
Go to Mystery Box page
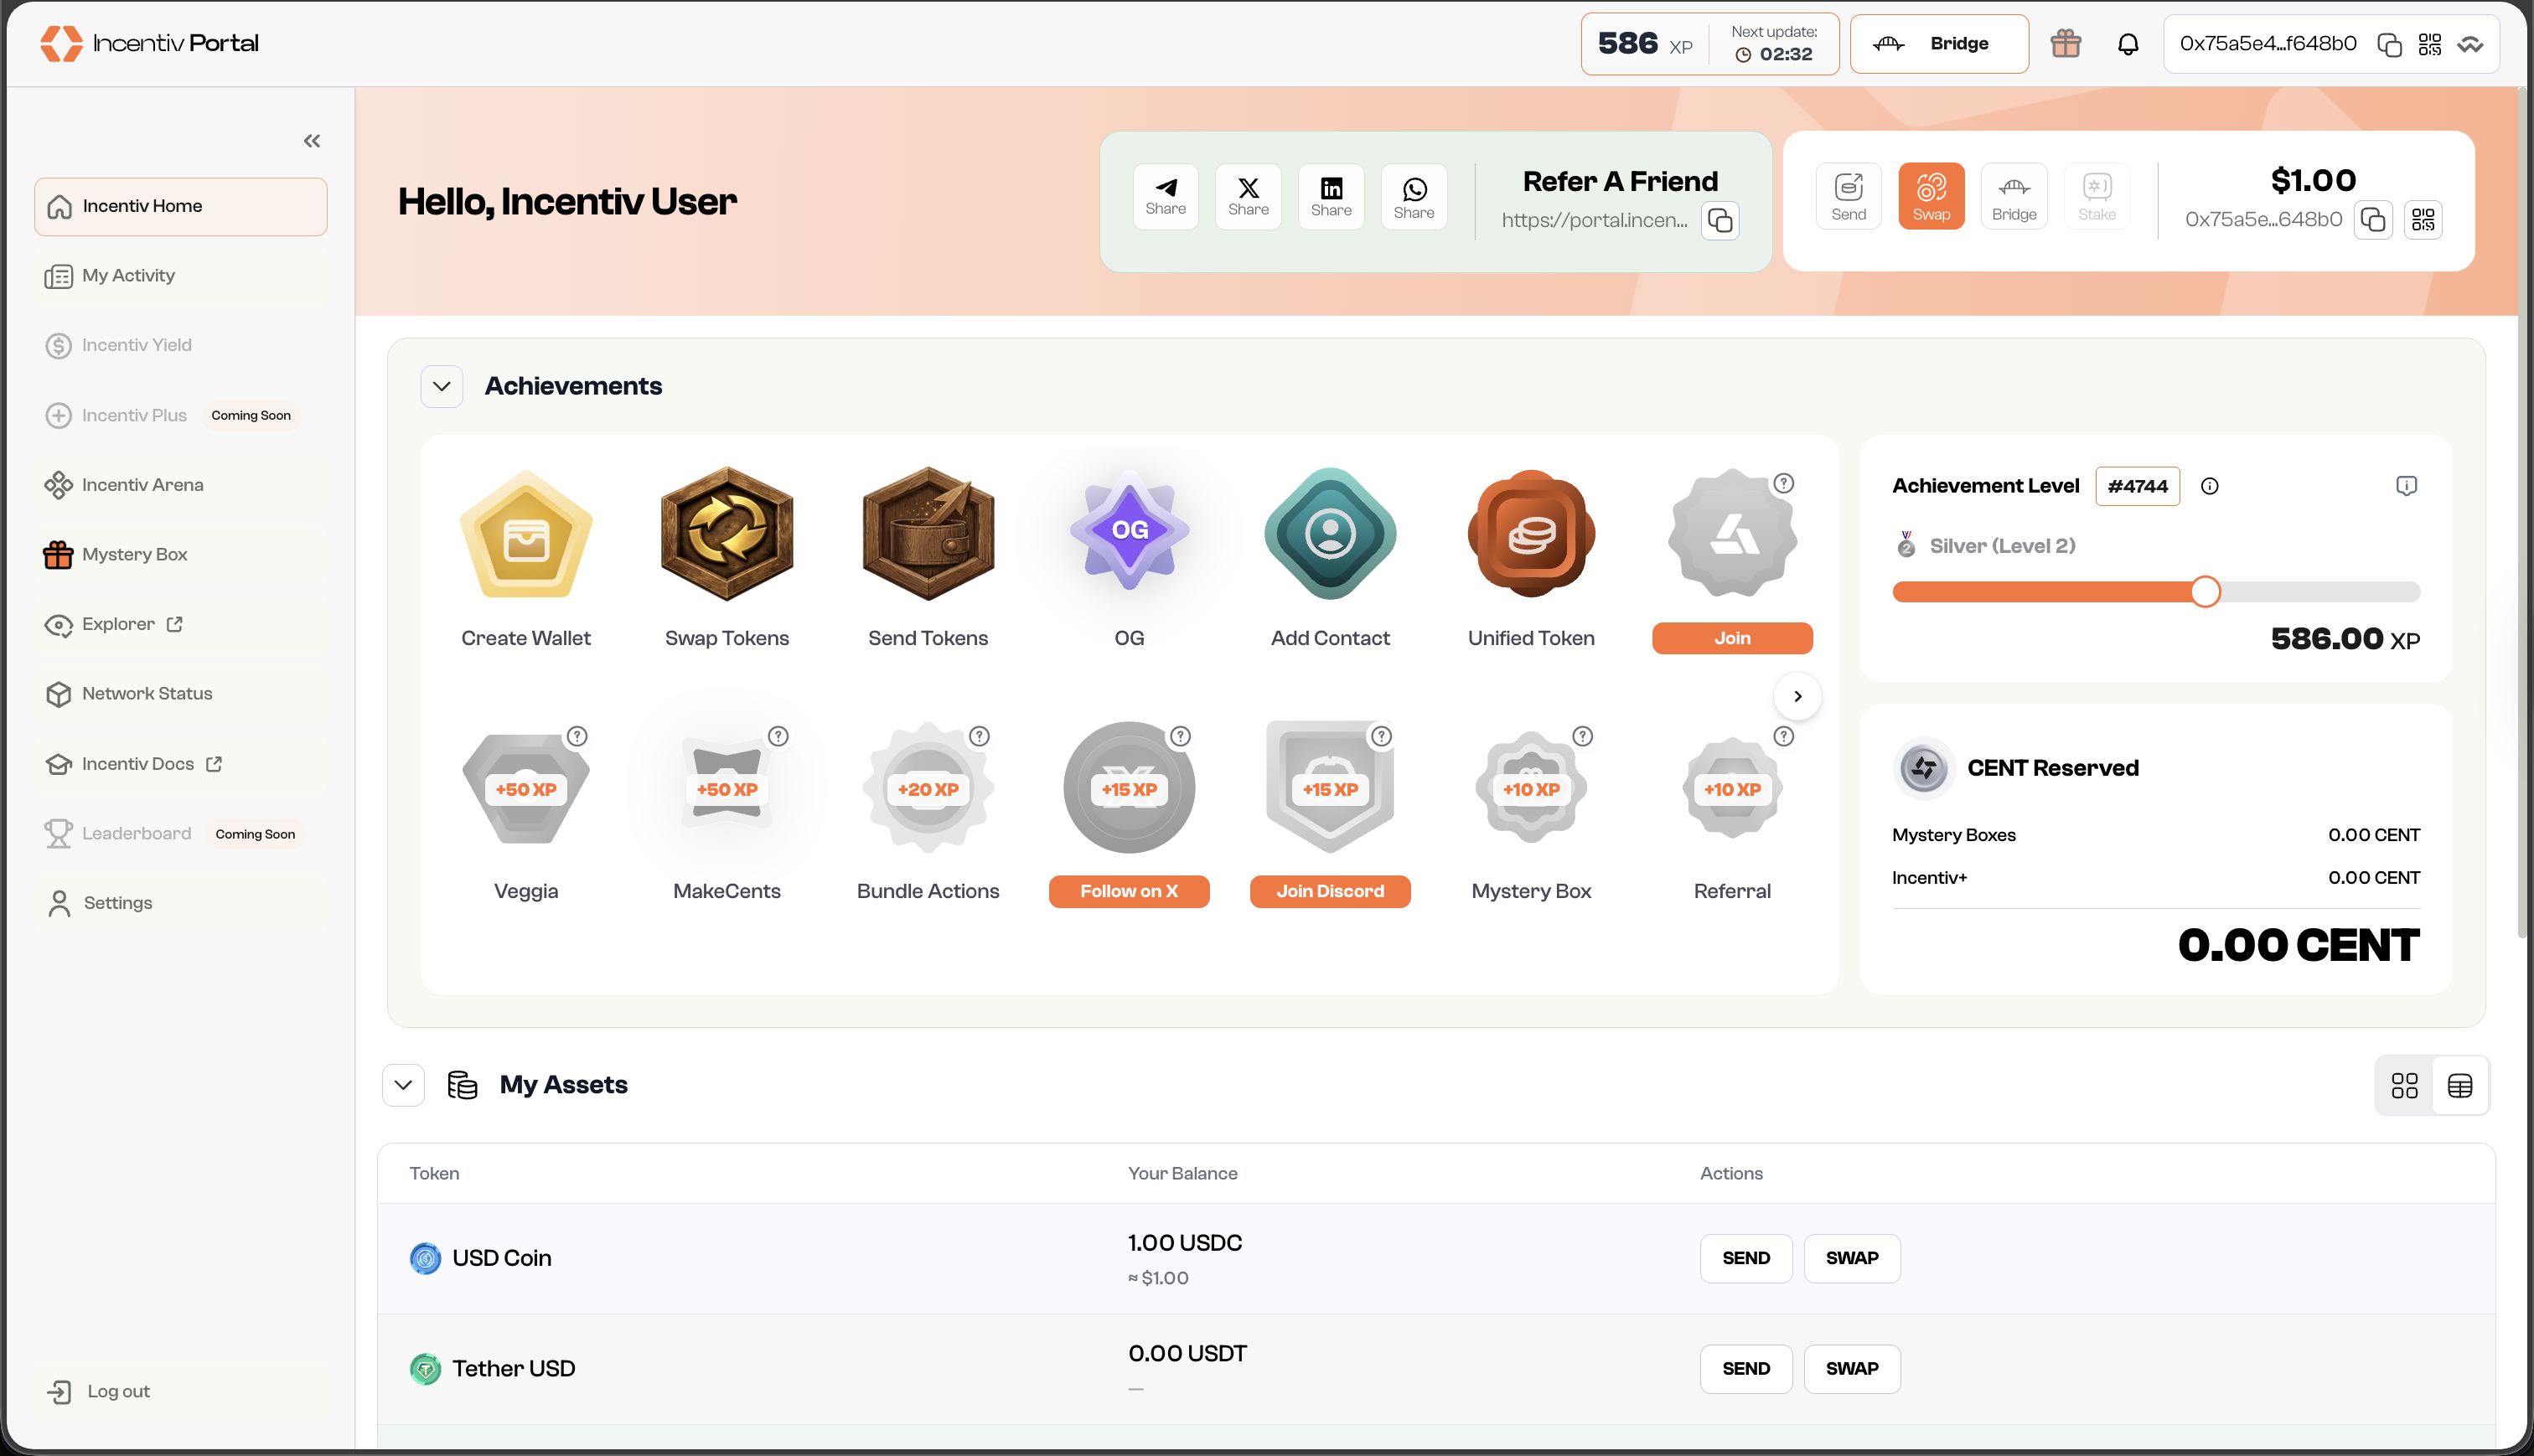tap(134, 554)
